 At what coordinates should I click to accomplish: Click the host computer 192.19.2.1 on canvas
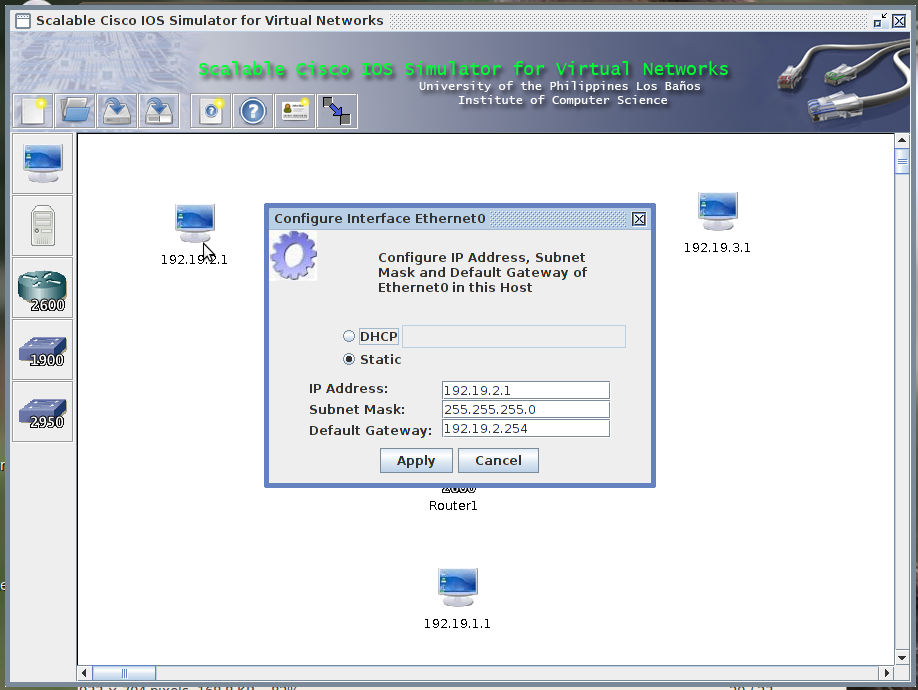coord(194,223)
